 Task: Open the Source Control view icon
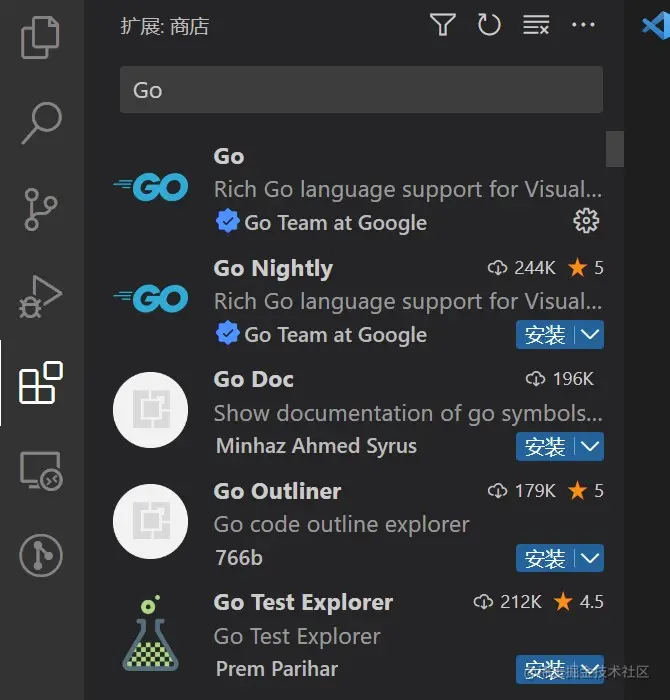(x=41, y=209)
